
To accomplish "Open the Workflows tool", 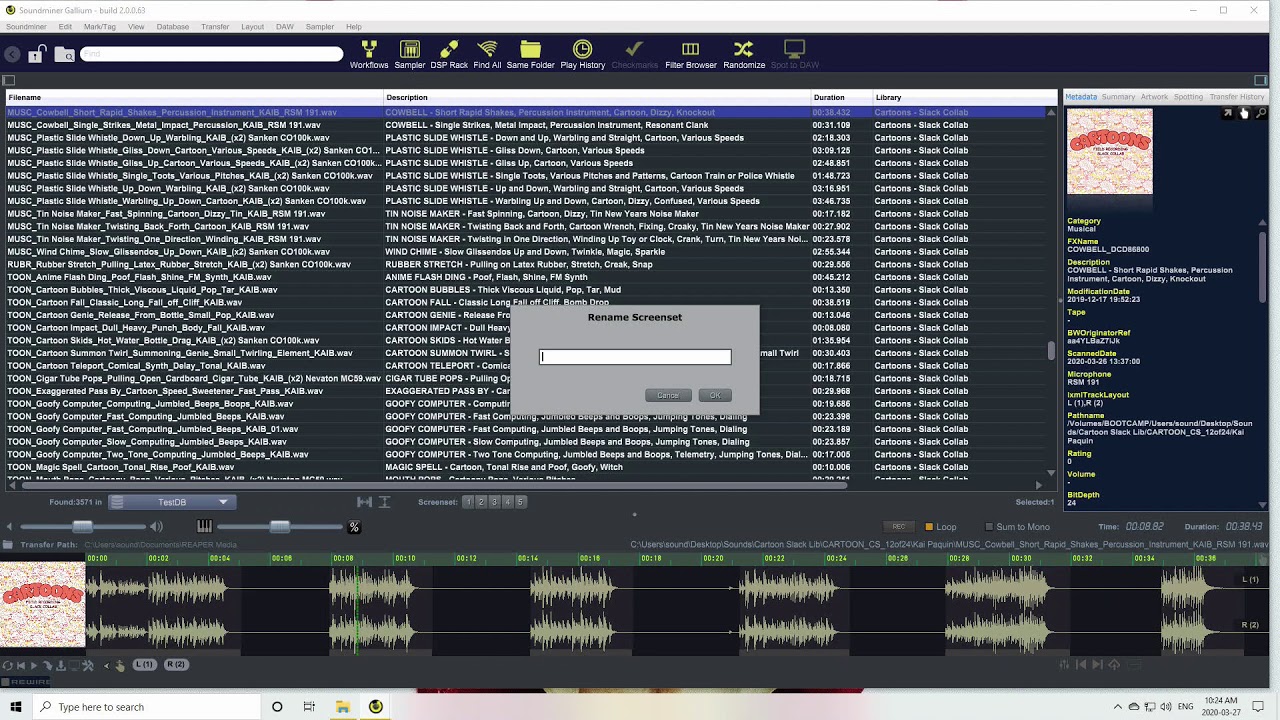I will pyautogui.click(x=369, y=55).
